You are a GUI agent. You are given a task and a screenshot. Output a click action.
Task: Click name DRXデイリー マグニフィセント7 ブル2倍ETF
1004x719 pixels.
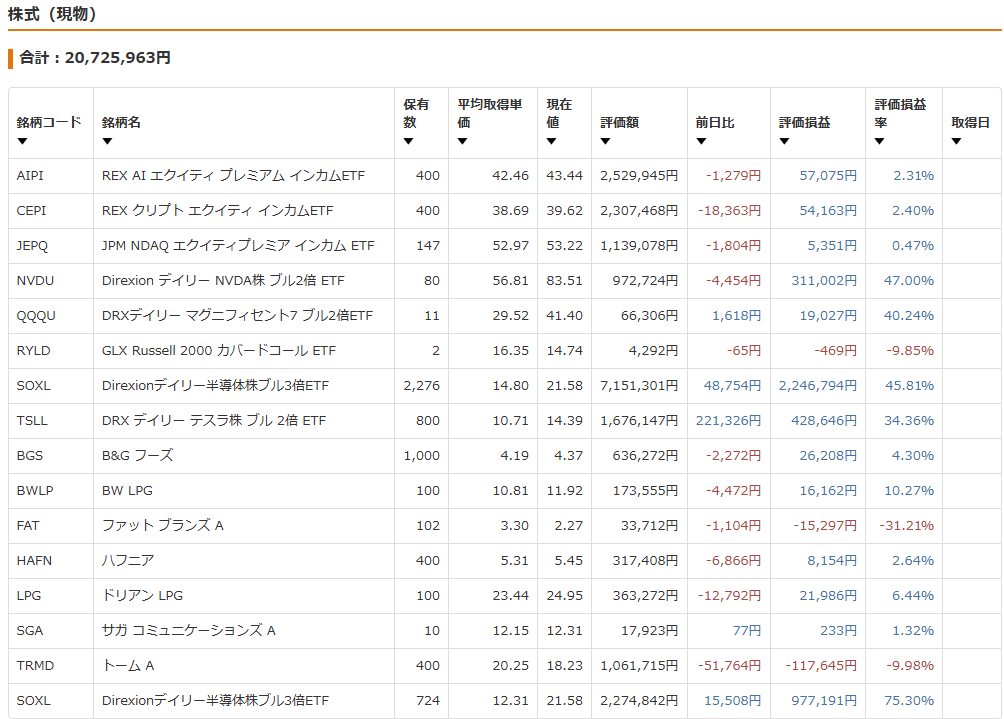237,316
